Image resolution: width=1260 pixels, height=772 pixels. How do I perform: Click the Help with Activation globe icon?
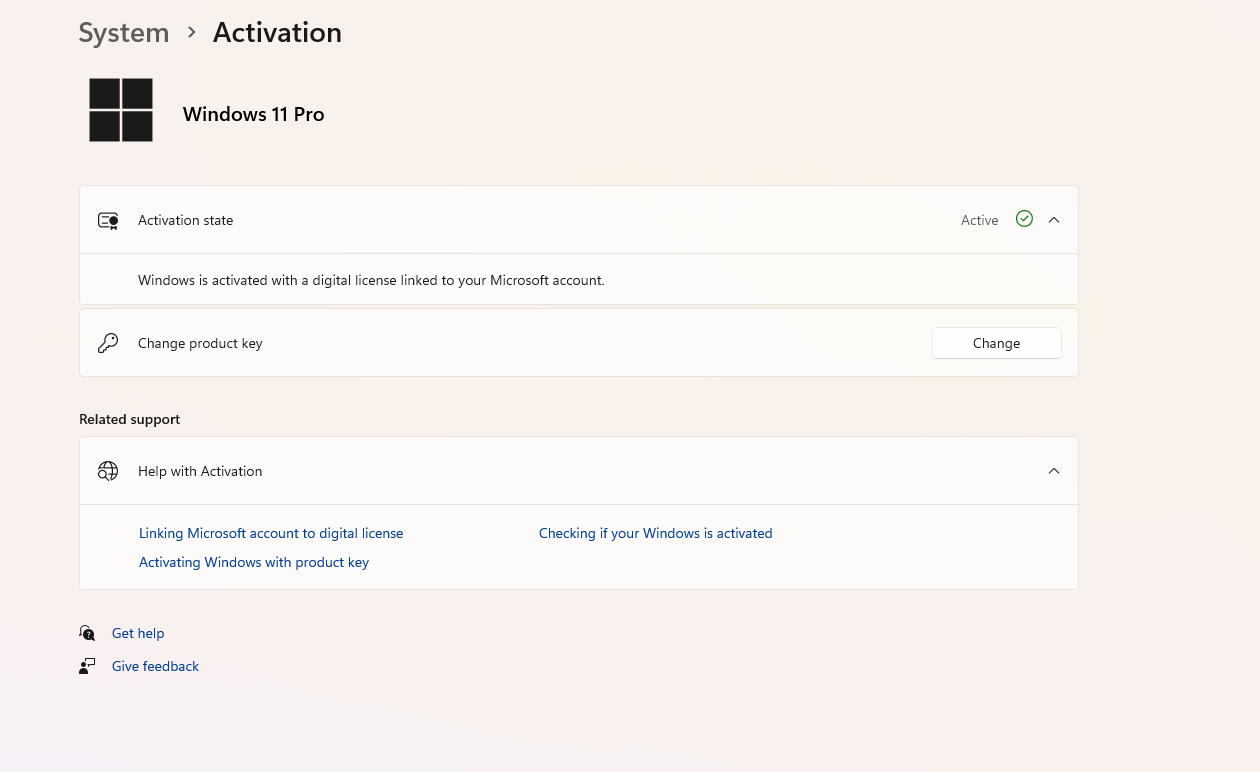(108, 471)
